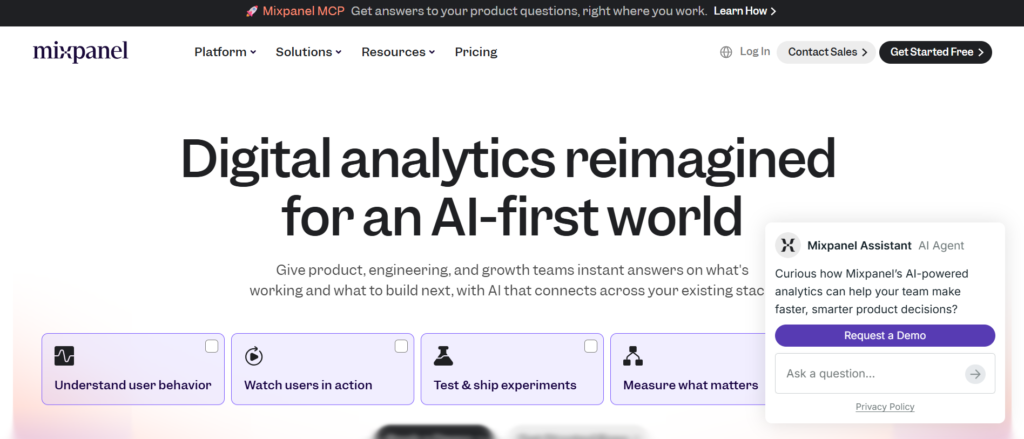Image resolution: width=1024 pixels, height=439 pixels.
Task: Expand the Resources dropdown menu
Action: (x=398, y=52)
